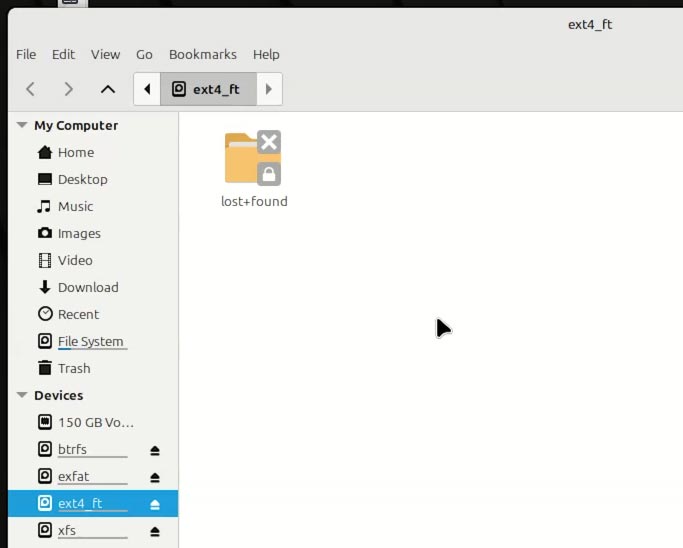Eject the btrfs volume
This screenshot has height=548, width=683.
155,450
